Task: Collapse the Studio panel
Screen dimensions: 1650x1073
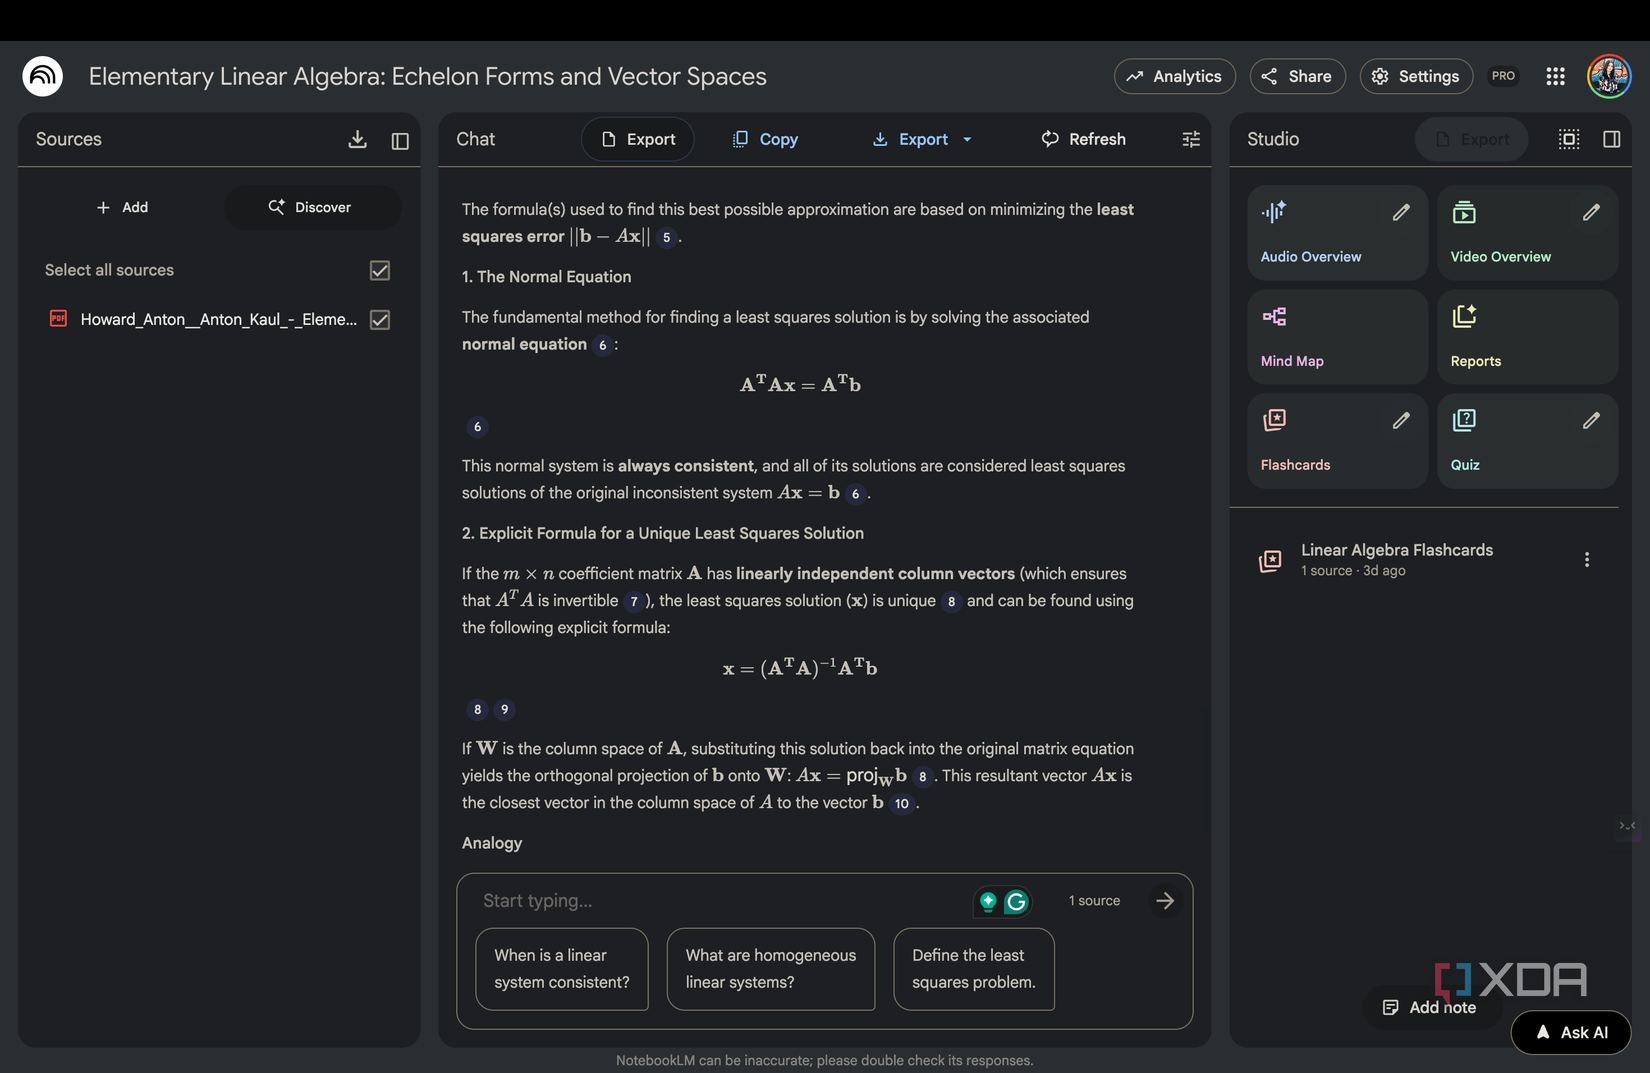Action: pyautogui.click(x=1611, y=140)
